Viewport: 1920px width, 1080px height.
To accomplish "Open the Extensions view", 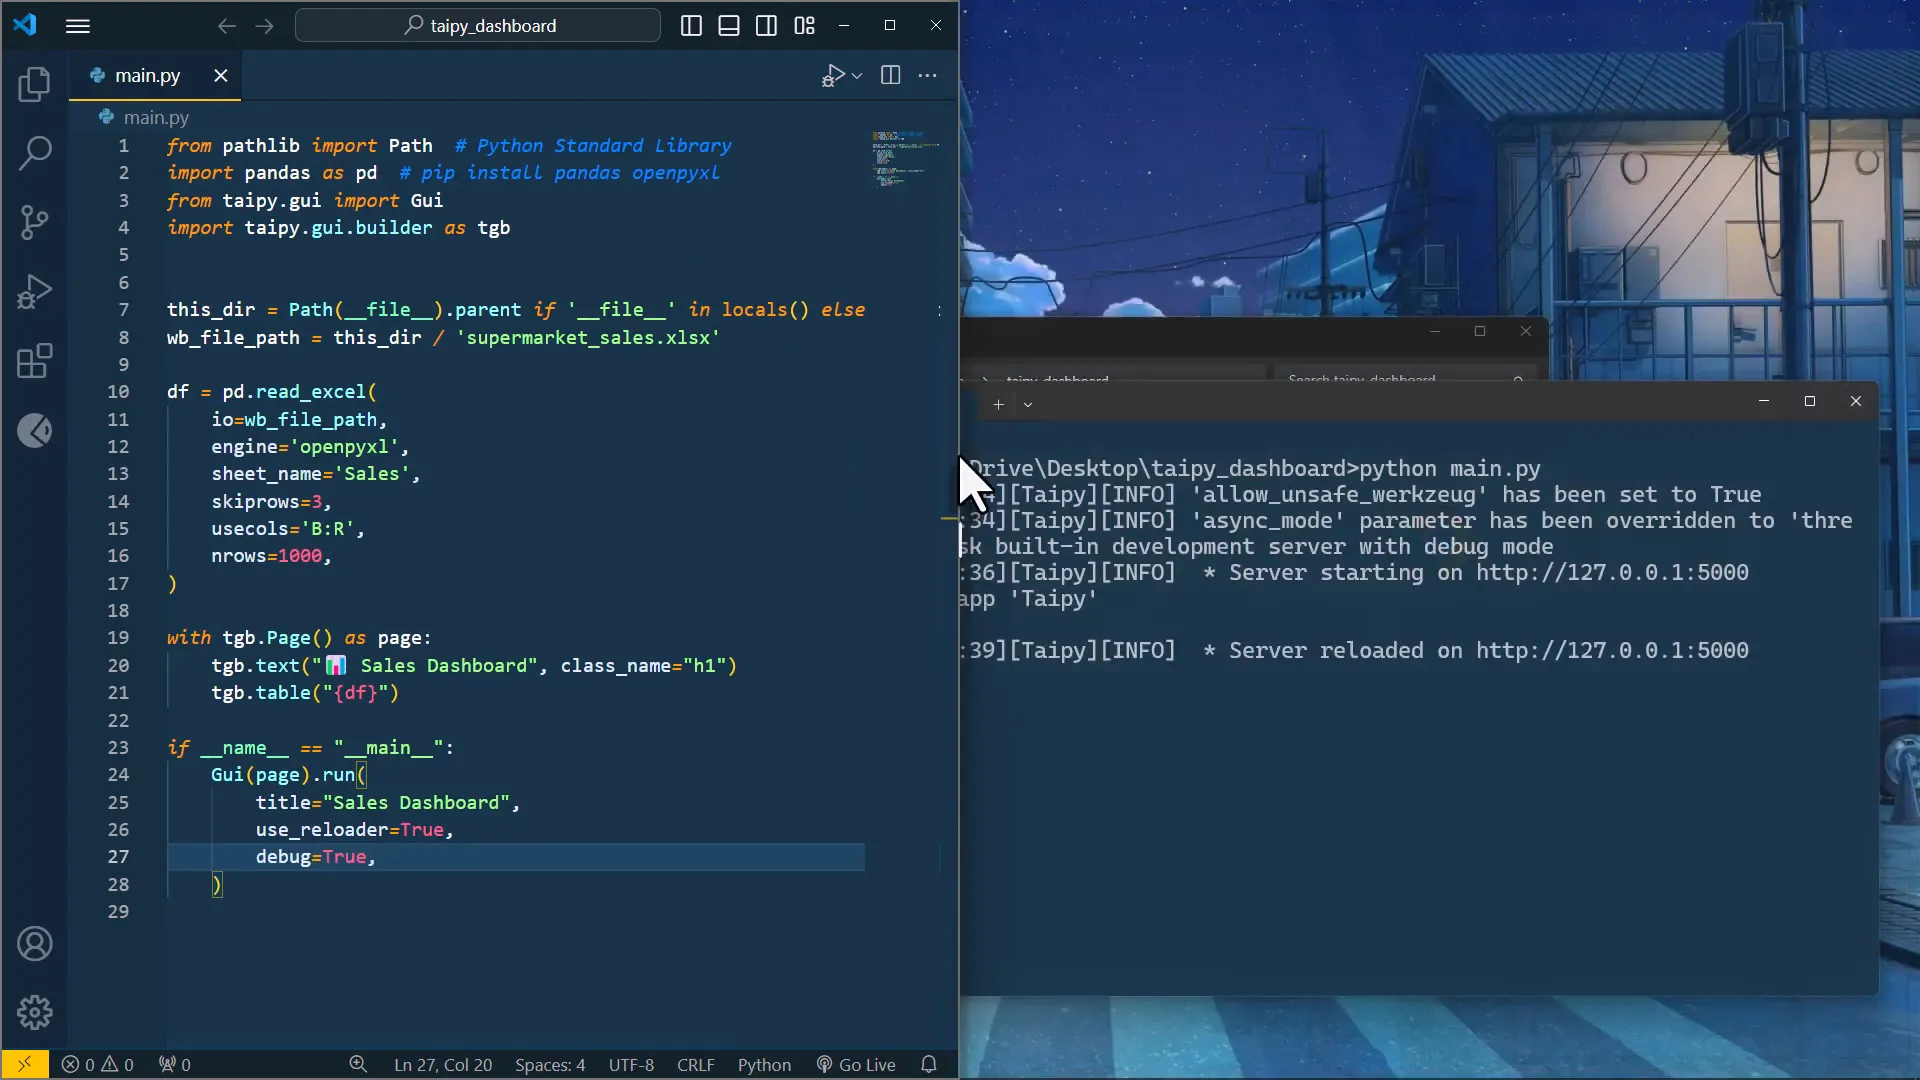I will tap(34, 361).
